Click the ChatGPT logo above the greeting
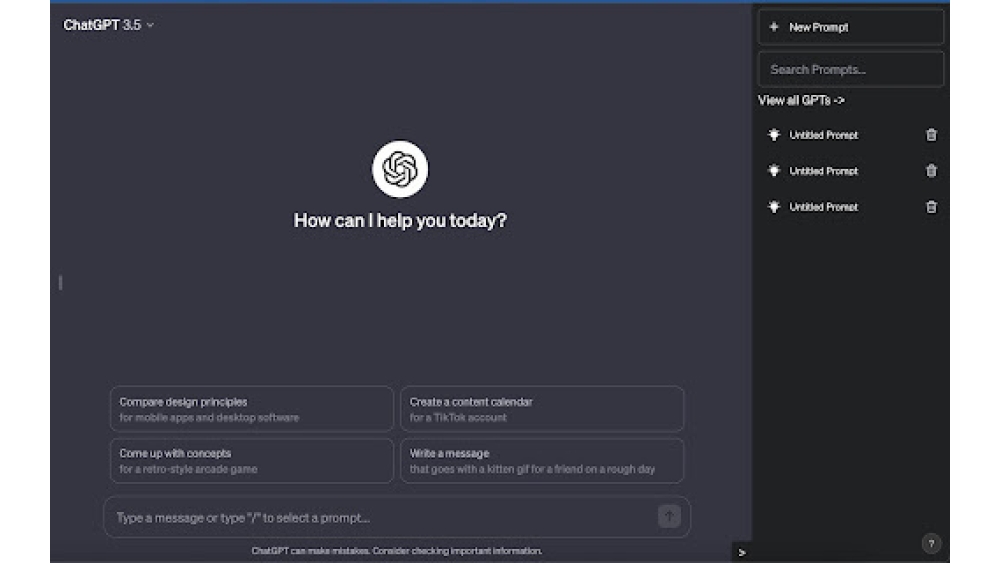1000x563 pixels. point(400,169)
